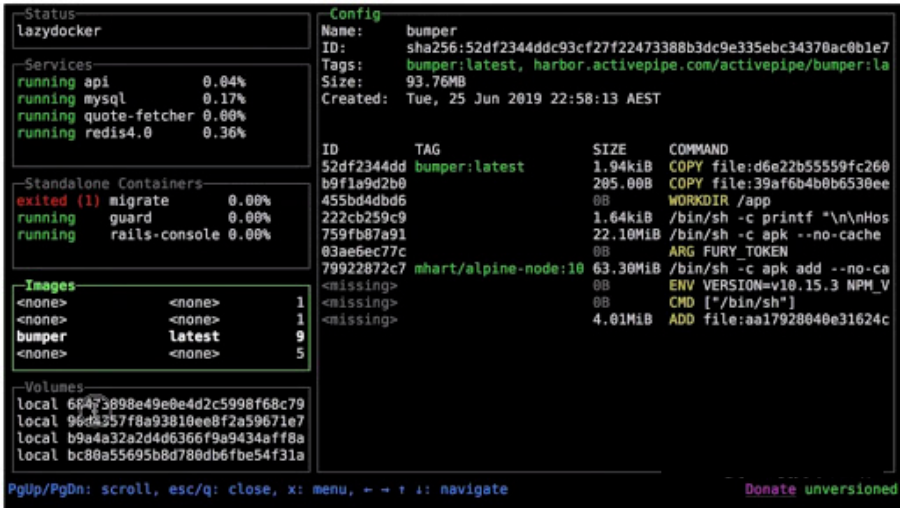Viewport: 900px width, 508px height.
Task: Click the 1.94kiB layer size
Action: [x=623, y=167]
